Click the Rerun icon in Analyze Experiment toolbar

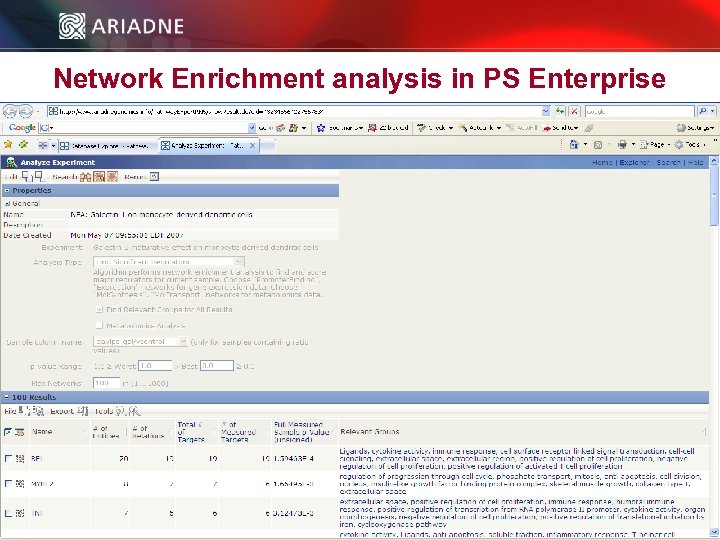click(154, 176)
